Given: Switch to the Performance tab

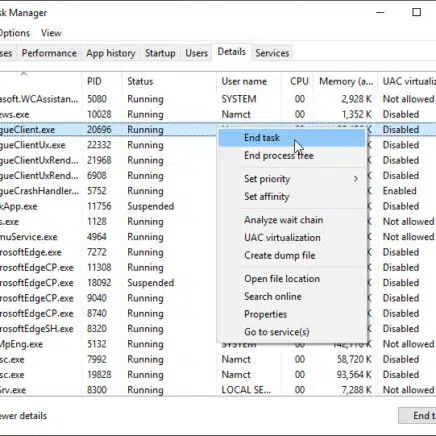Looking at the screenshot, I should click(49, 53).
